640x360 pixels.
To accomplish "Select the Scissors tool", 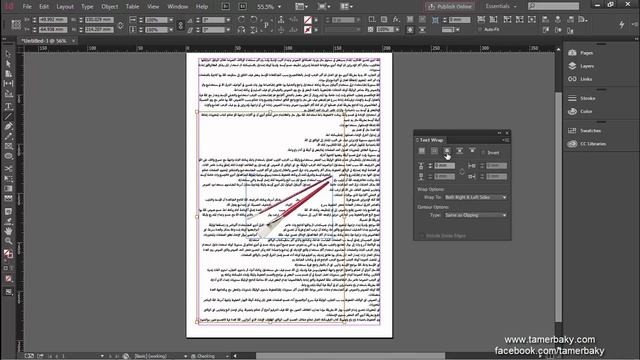I will pyautogui.click(x=8, y=169).
